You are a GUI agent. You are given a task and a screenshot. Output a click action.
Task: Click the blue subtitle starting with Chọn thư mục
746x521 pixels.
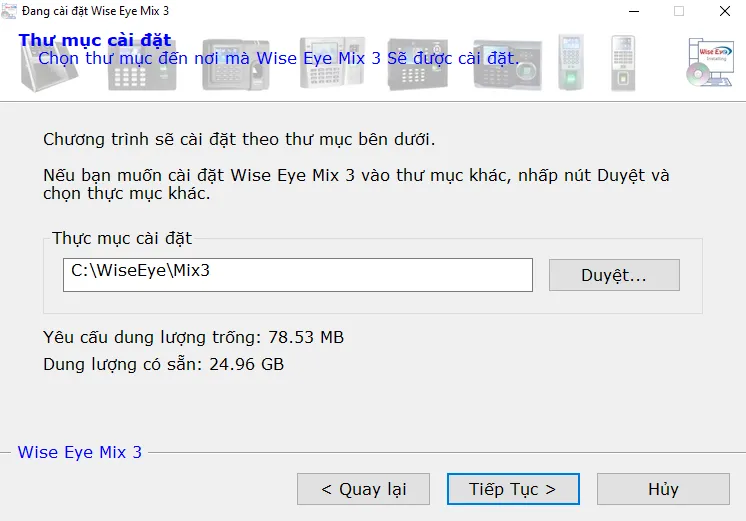point(278,58)
